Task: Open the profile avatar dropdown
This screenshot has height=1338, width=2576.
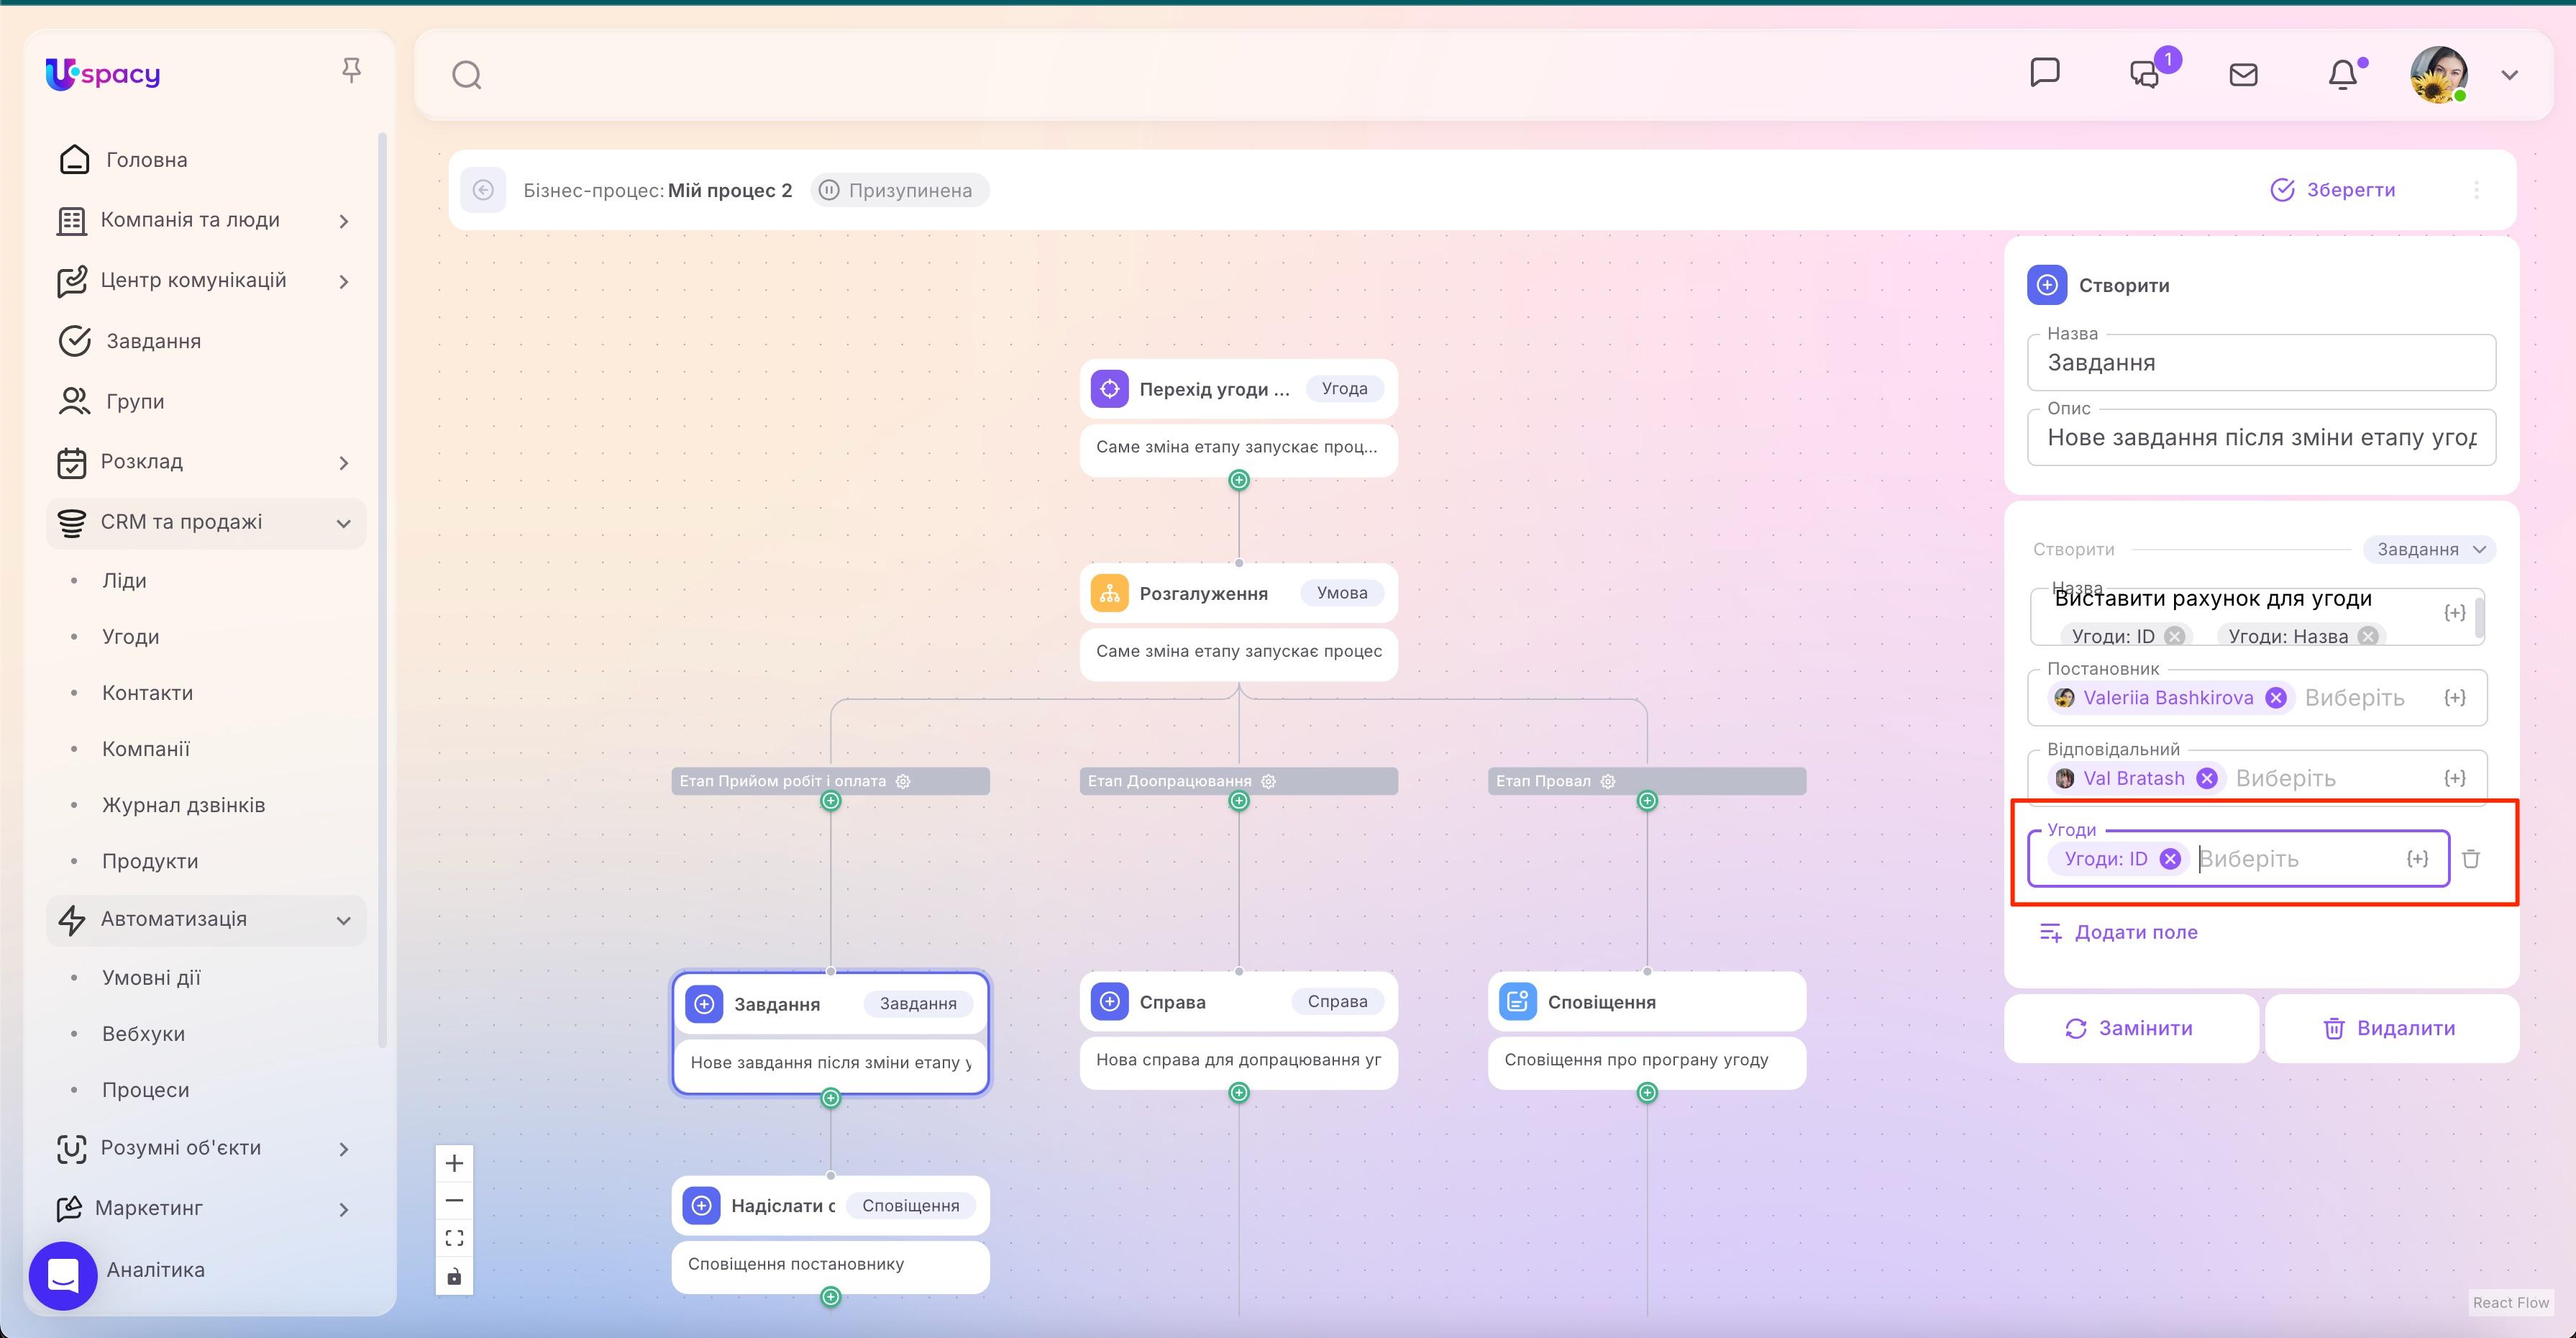Action: (x=2440, y=74)
